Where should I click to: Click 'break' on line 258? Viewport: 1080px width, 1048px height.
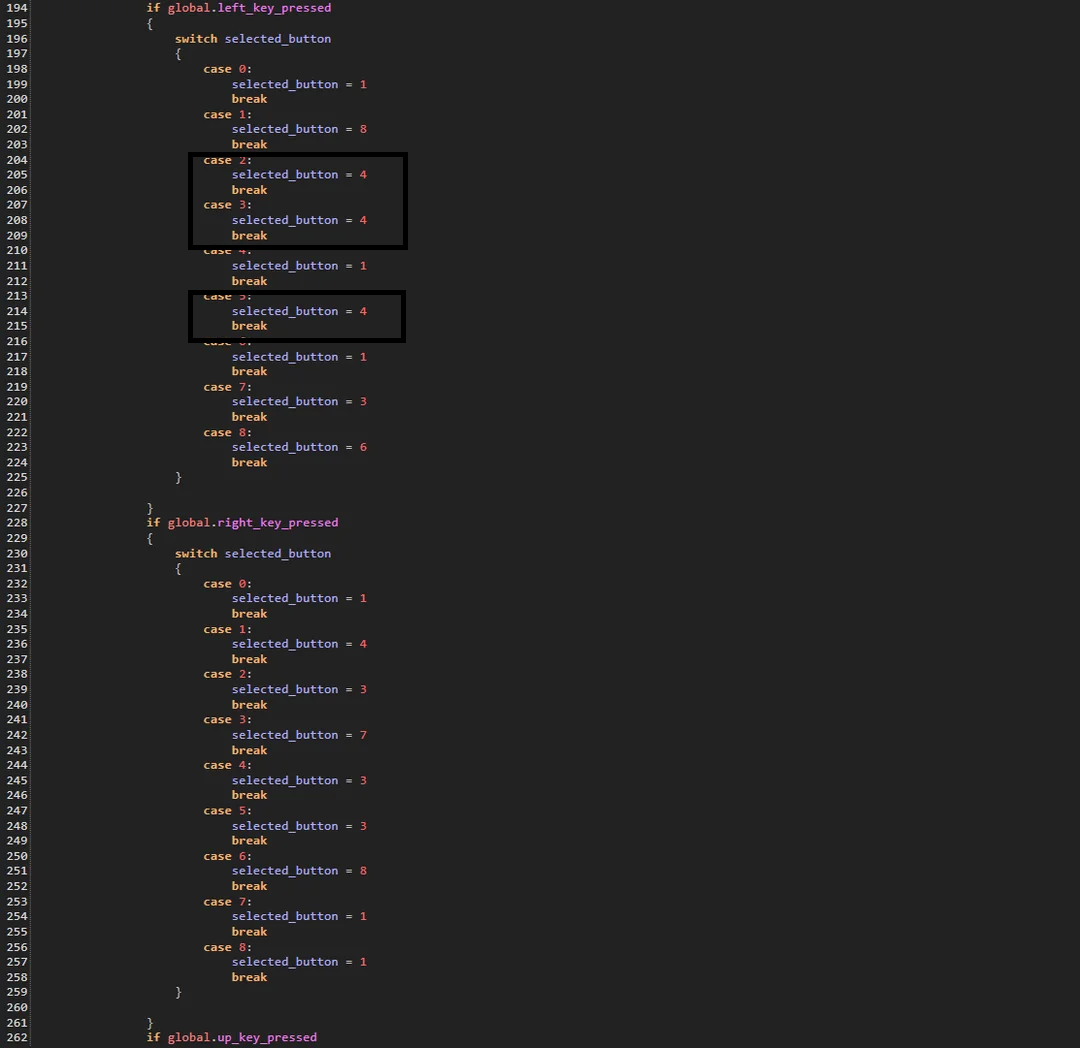(249, 977)
